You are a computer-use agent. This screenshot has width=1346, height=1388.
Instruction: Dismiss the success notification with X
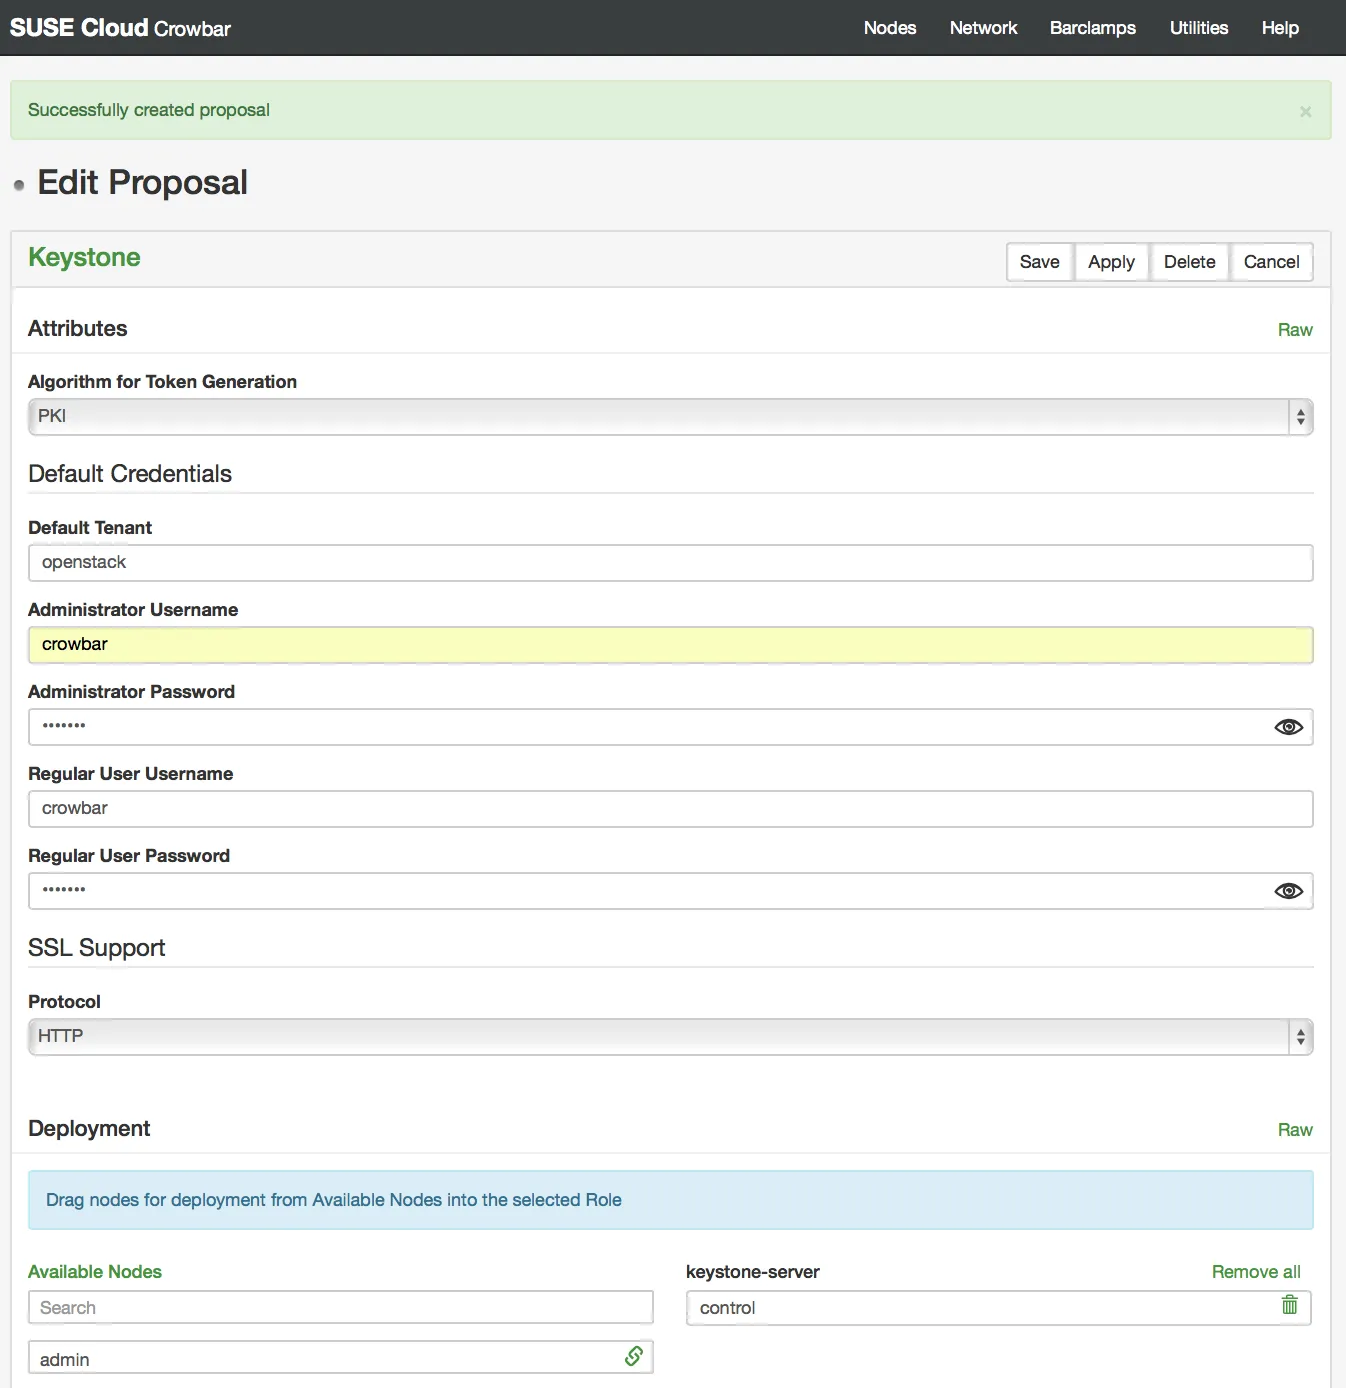(x=1305, y=112)
